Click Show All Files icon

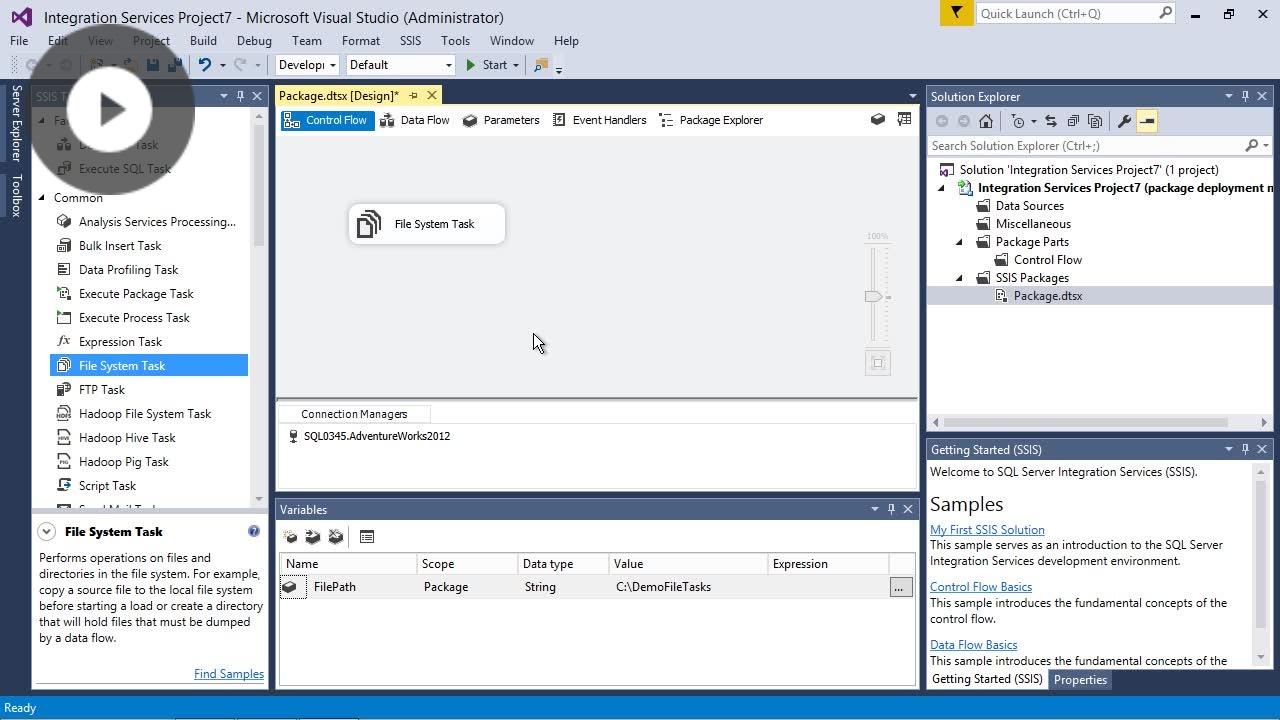(1095, 121)
